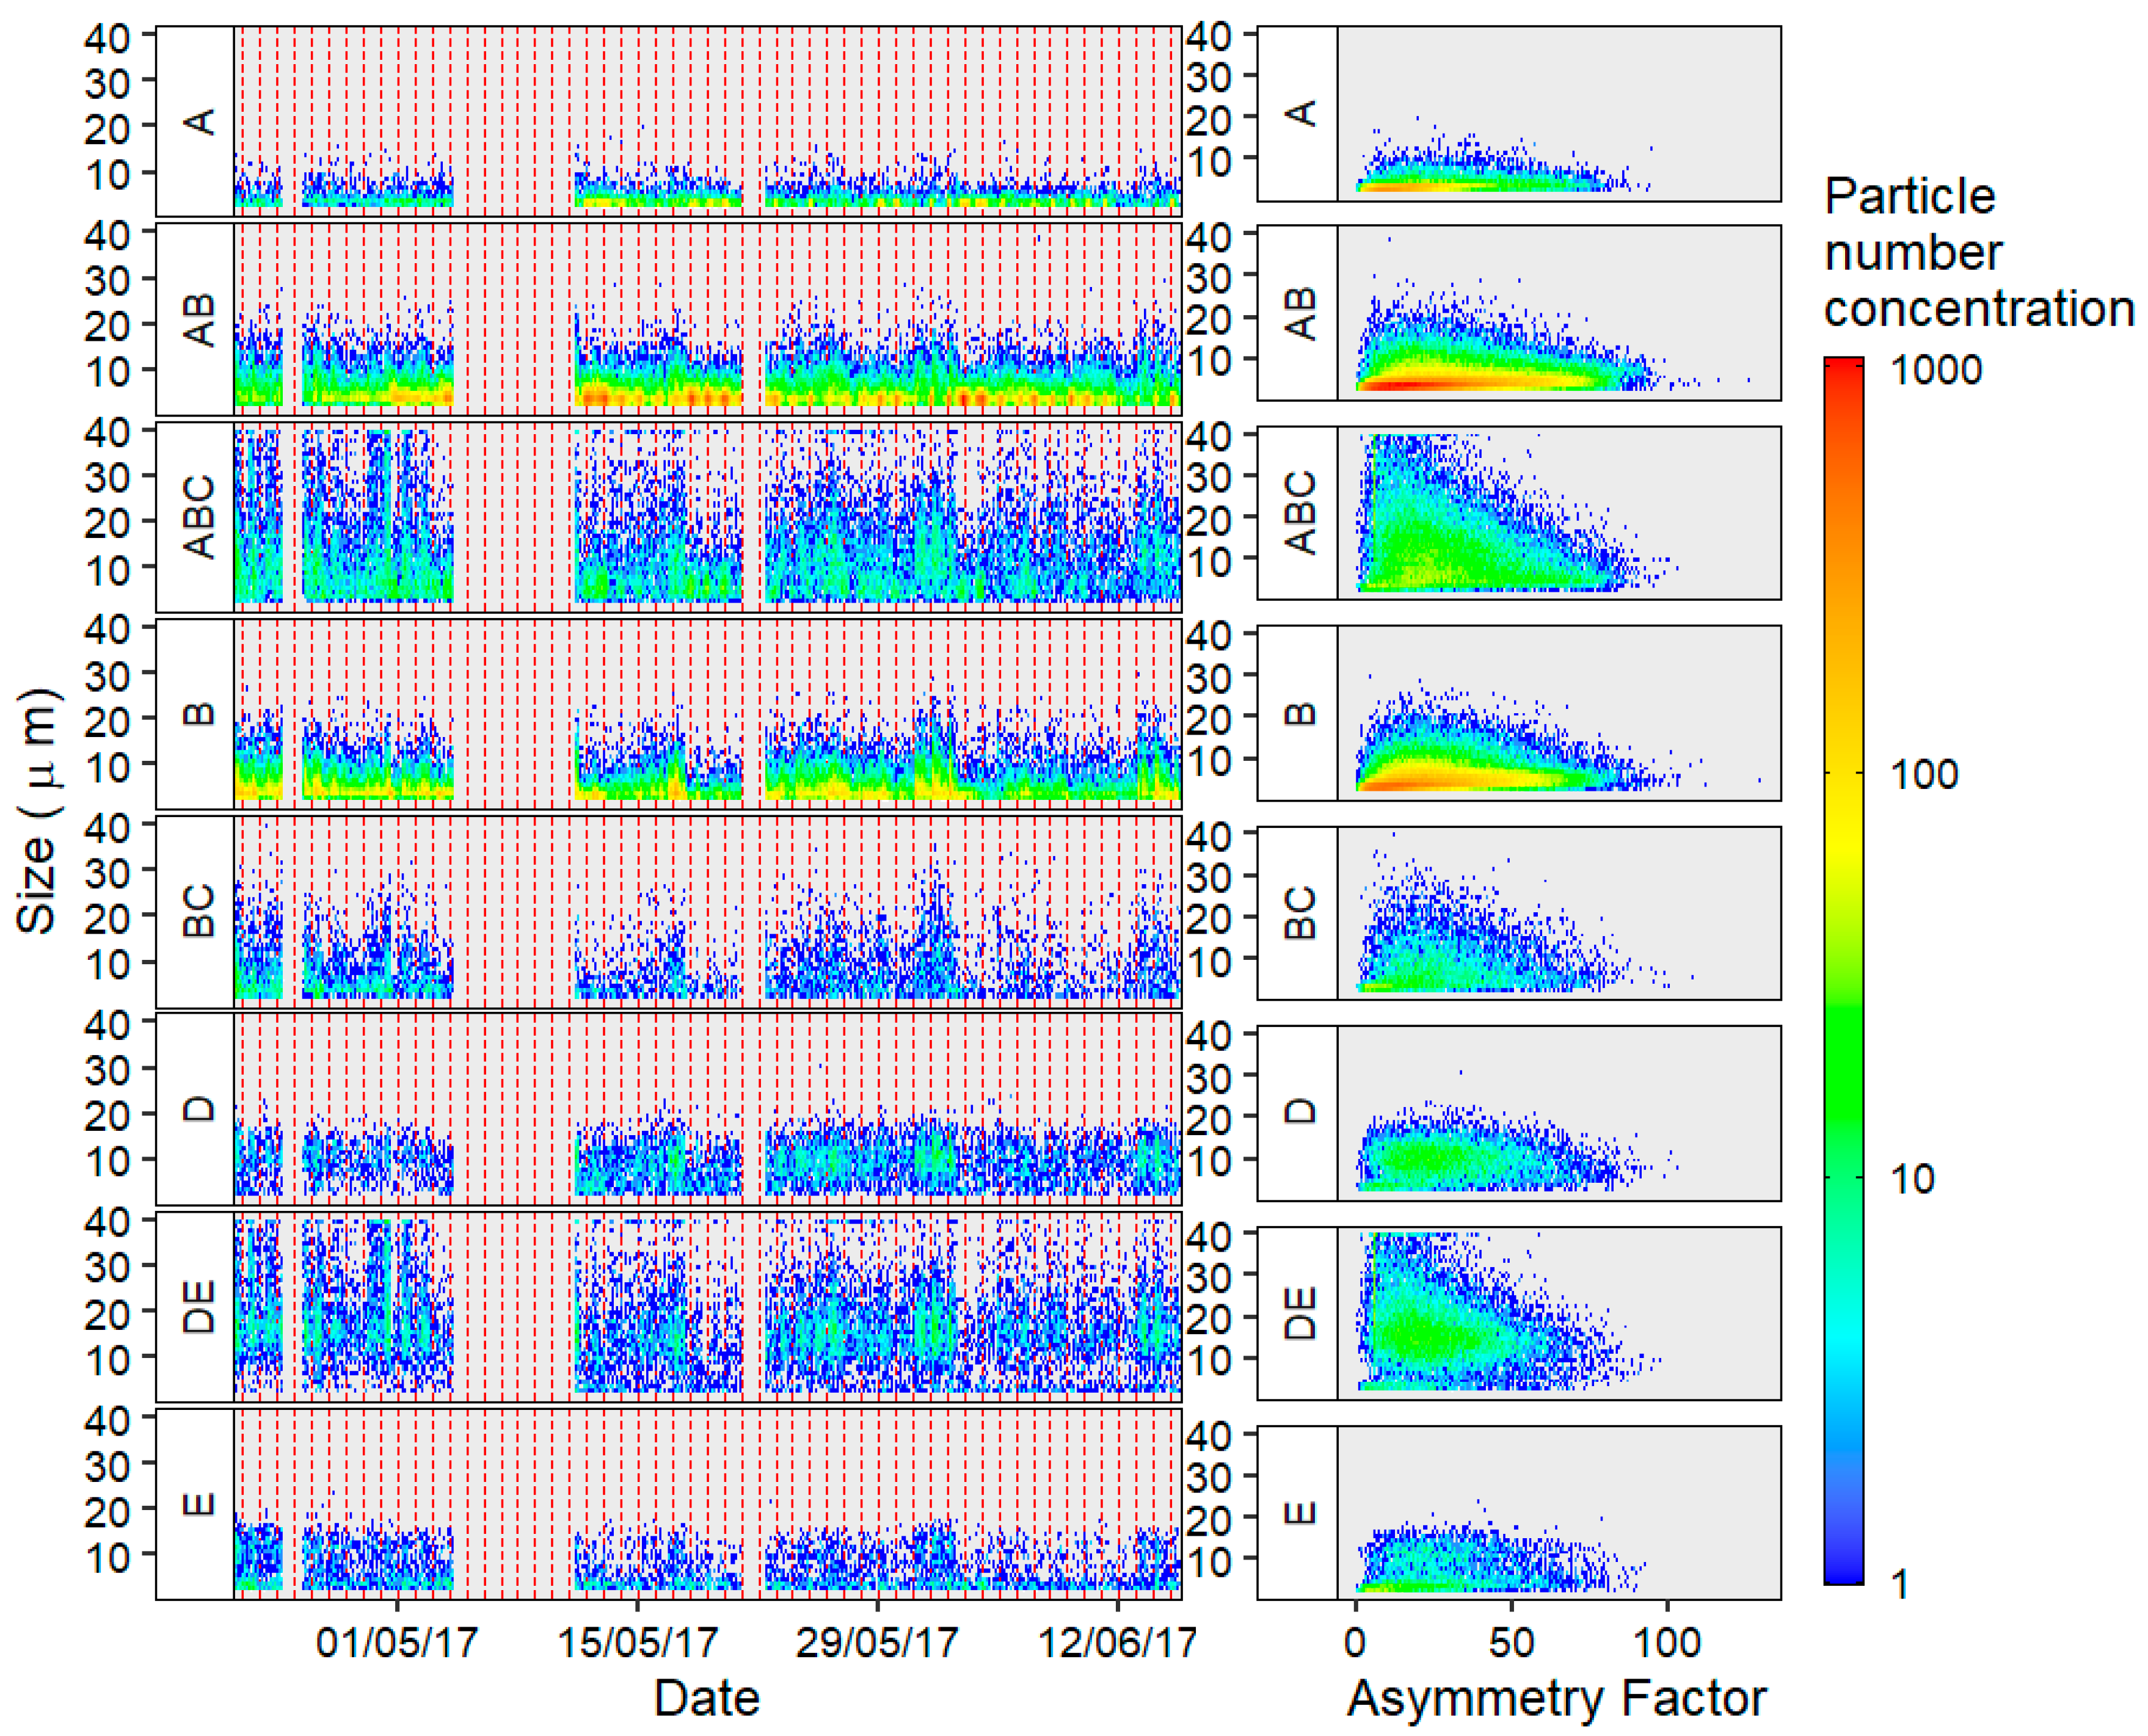Click the DE time-series heatmap panel
This screenshot has height=1736, width=2148.
click(x=708, y=1306)
